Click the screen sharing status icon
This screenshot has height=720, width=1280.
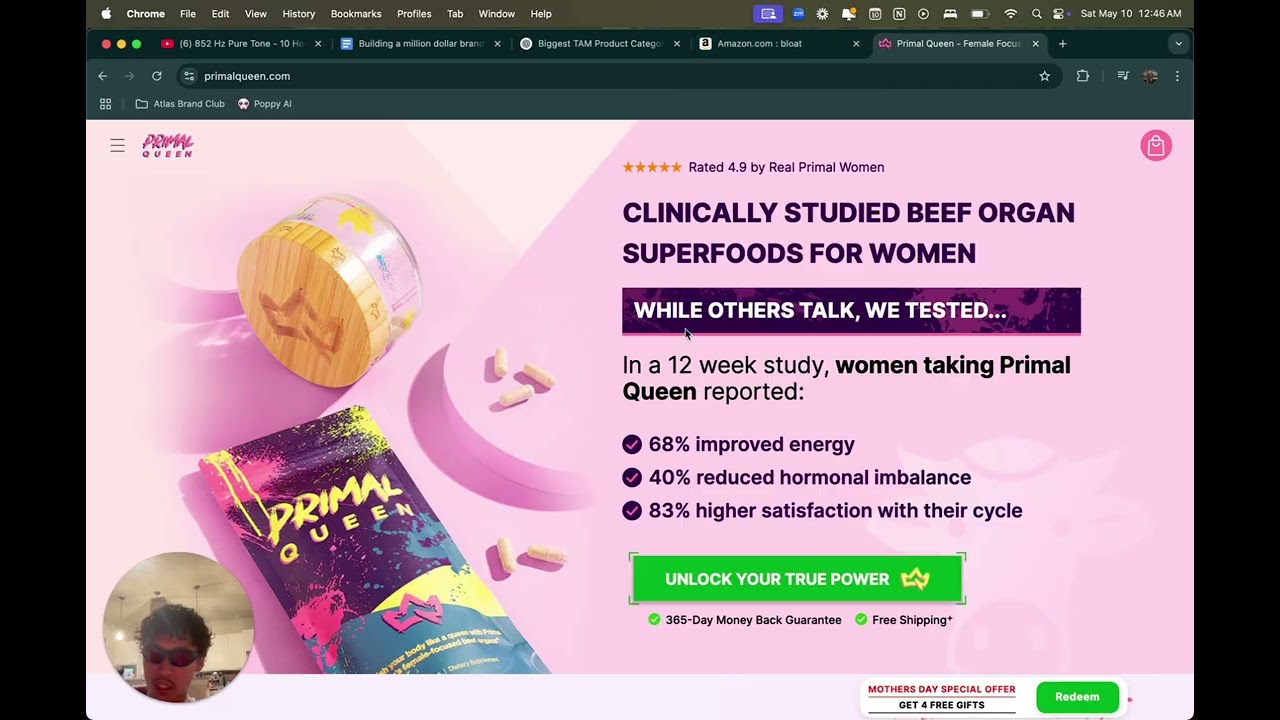pyautogui.click(x=768, y=14)
